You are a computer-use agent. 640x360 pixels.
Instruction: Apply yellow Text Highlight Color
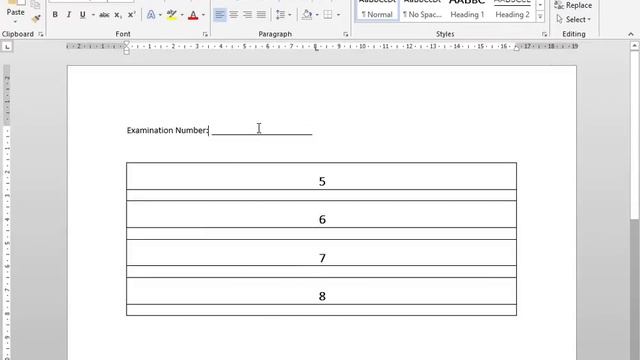click(172, 15)
